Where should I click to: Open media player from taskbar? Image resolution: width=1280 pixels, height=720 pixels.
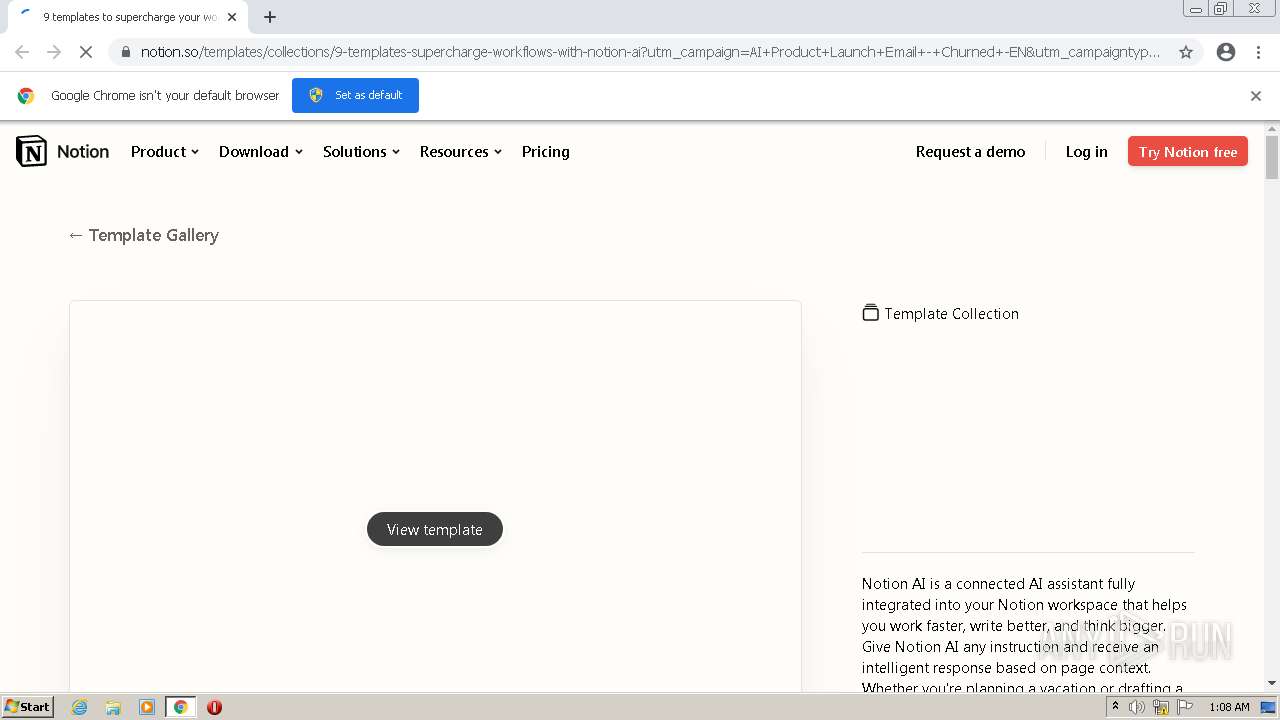tap(147, 707)
